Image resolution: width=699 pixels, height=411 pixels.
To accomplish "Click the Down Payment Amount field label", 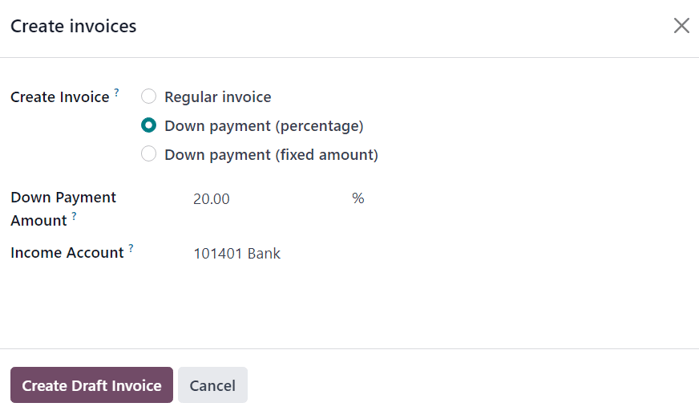I will pos(62,198).
